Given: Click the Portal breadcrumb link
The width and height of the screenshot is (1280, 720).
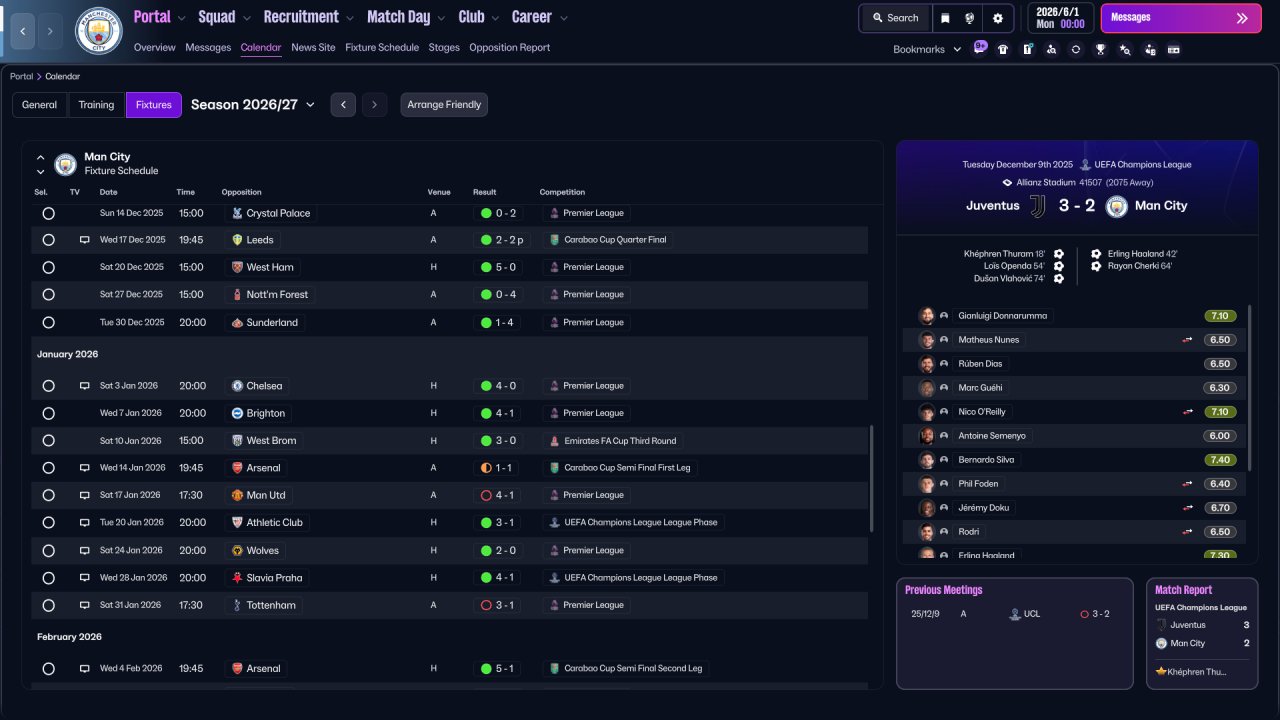Looking at the screenshot, I should 21,76.
